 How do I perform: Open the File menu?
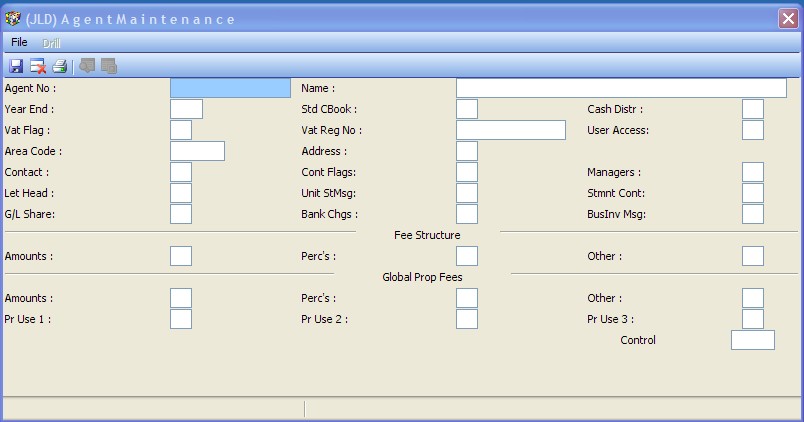tap(19, 43)
